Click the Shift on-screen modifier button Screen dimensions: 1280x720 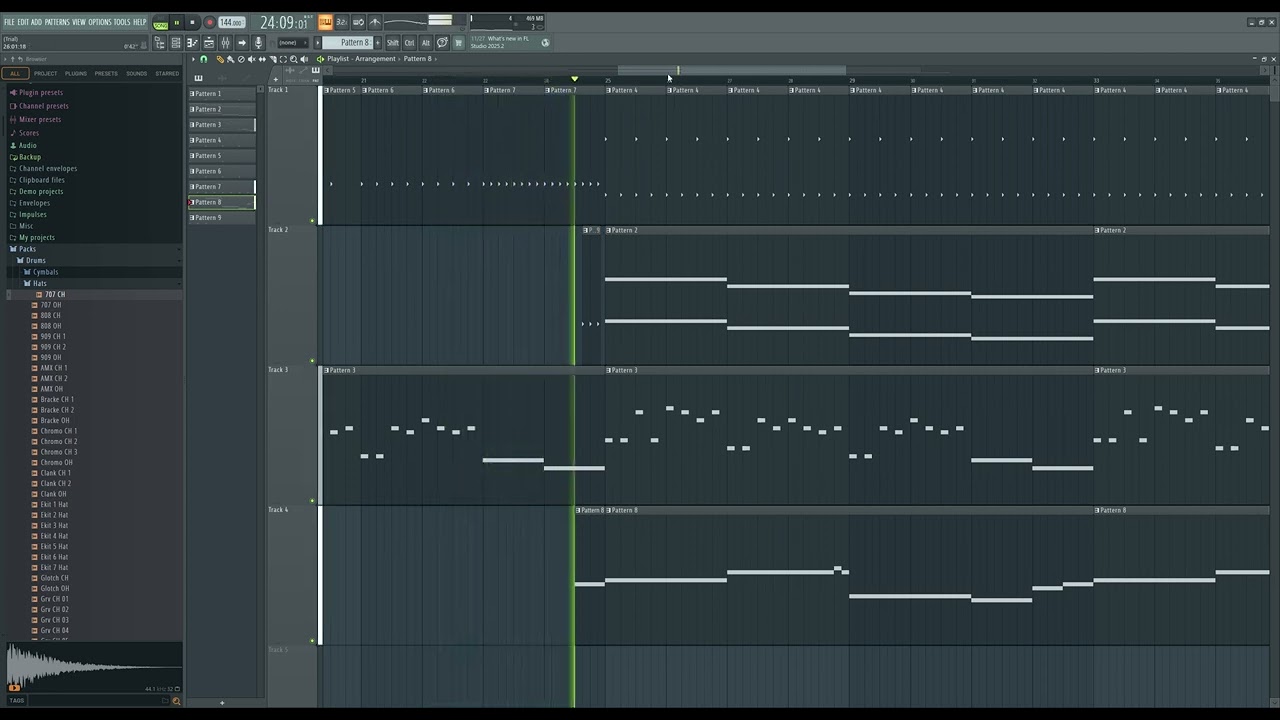pos(392,42)
